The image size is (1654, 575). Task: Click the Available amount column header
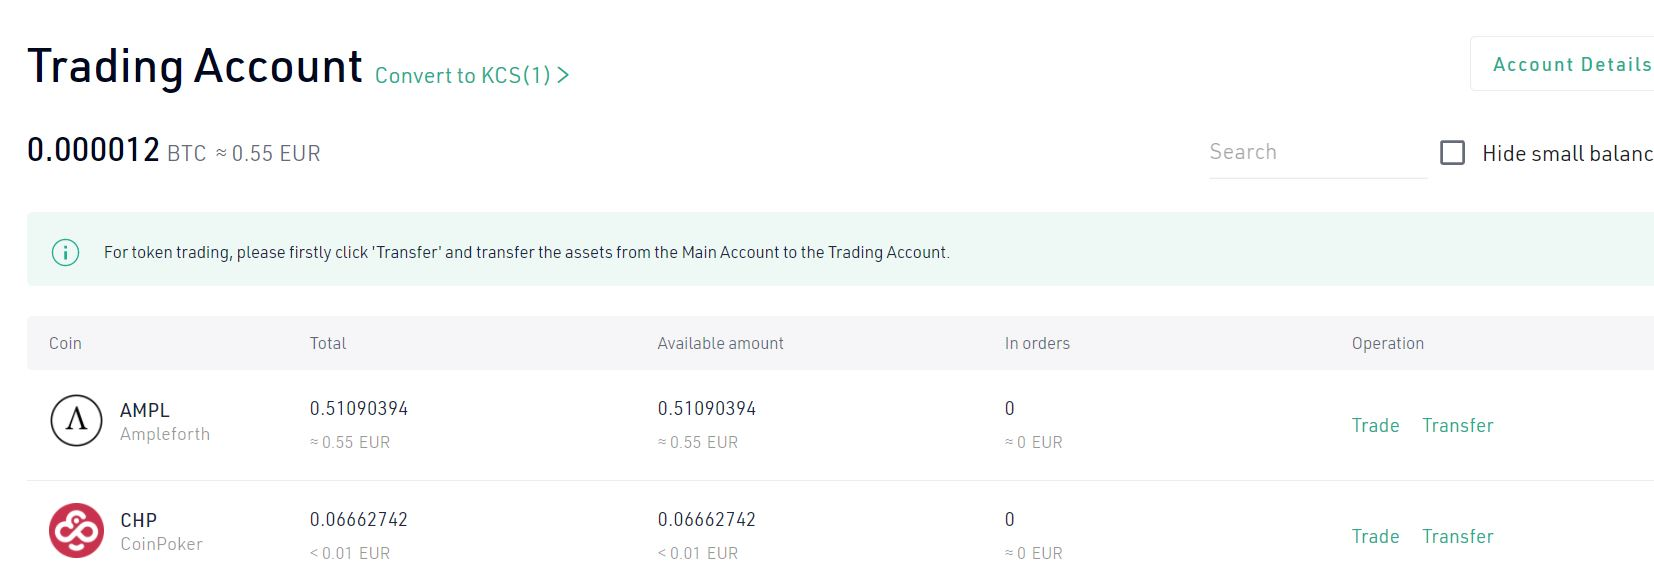pyautogui.click(x=720, y=343)
